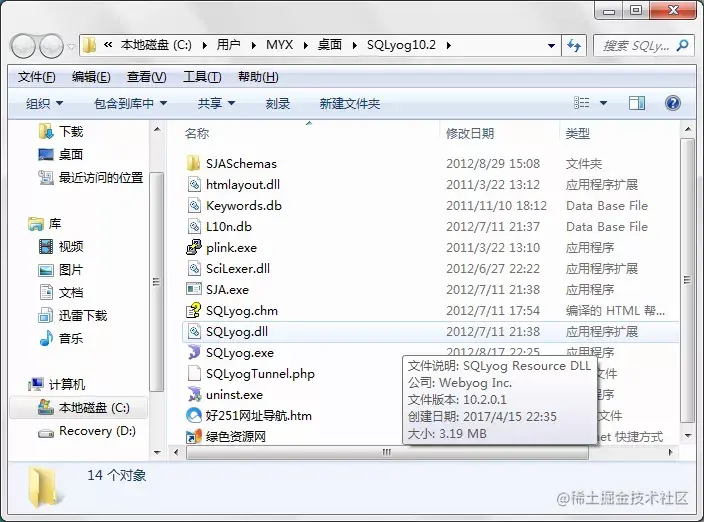Expand the address bar history dropdown
704x522 pixels.
point(551,45)
